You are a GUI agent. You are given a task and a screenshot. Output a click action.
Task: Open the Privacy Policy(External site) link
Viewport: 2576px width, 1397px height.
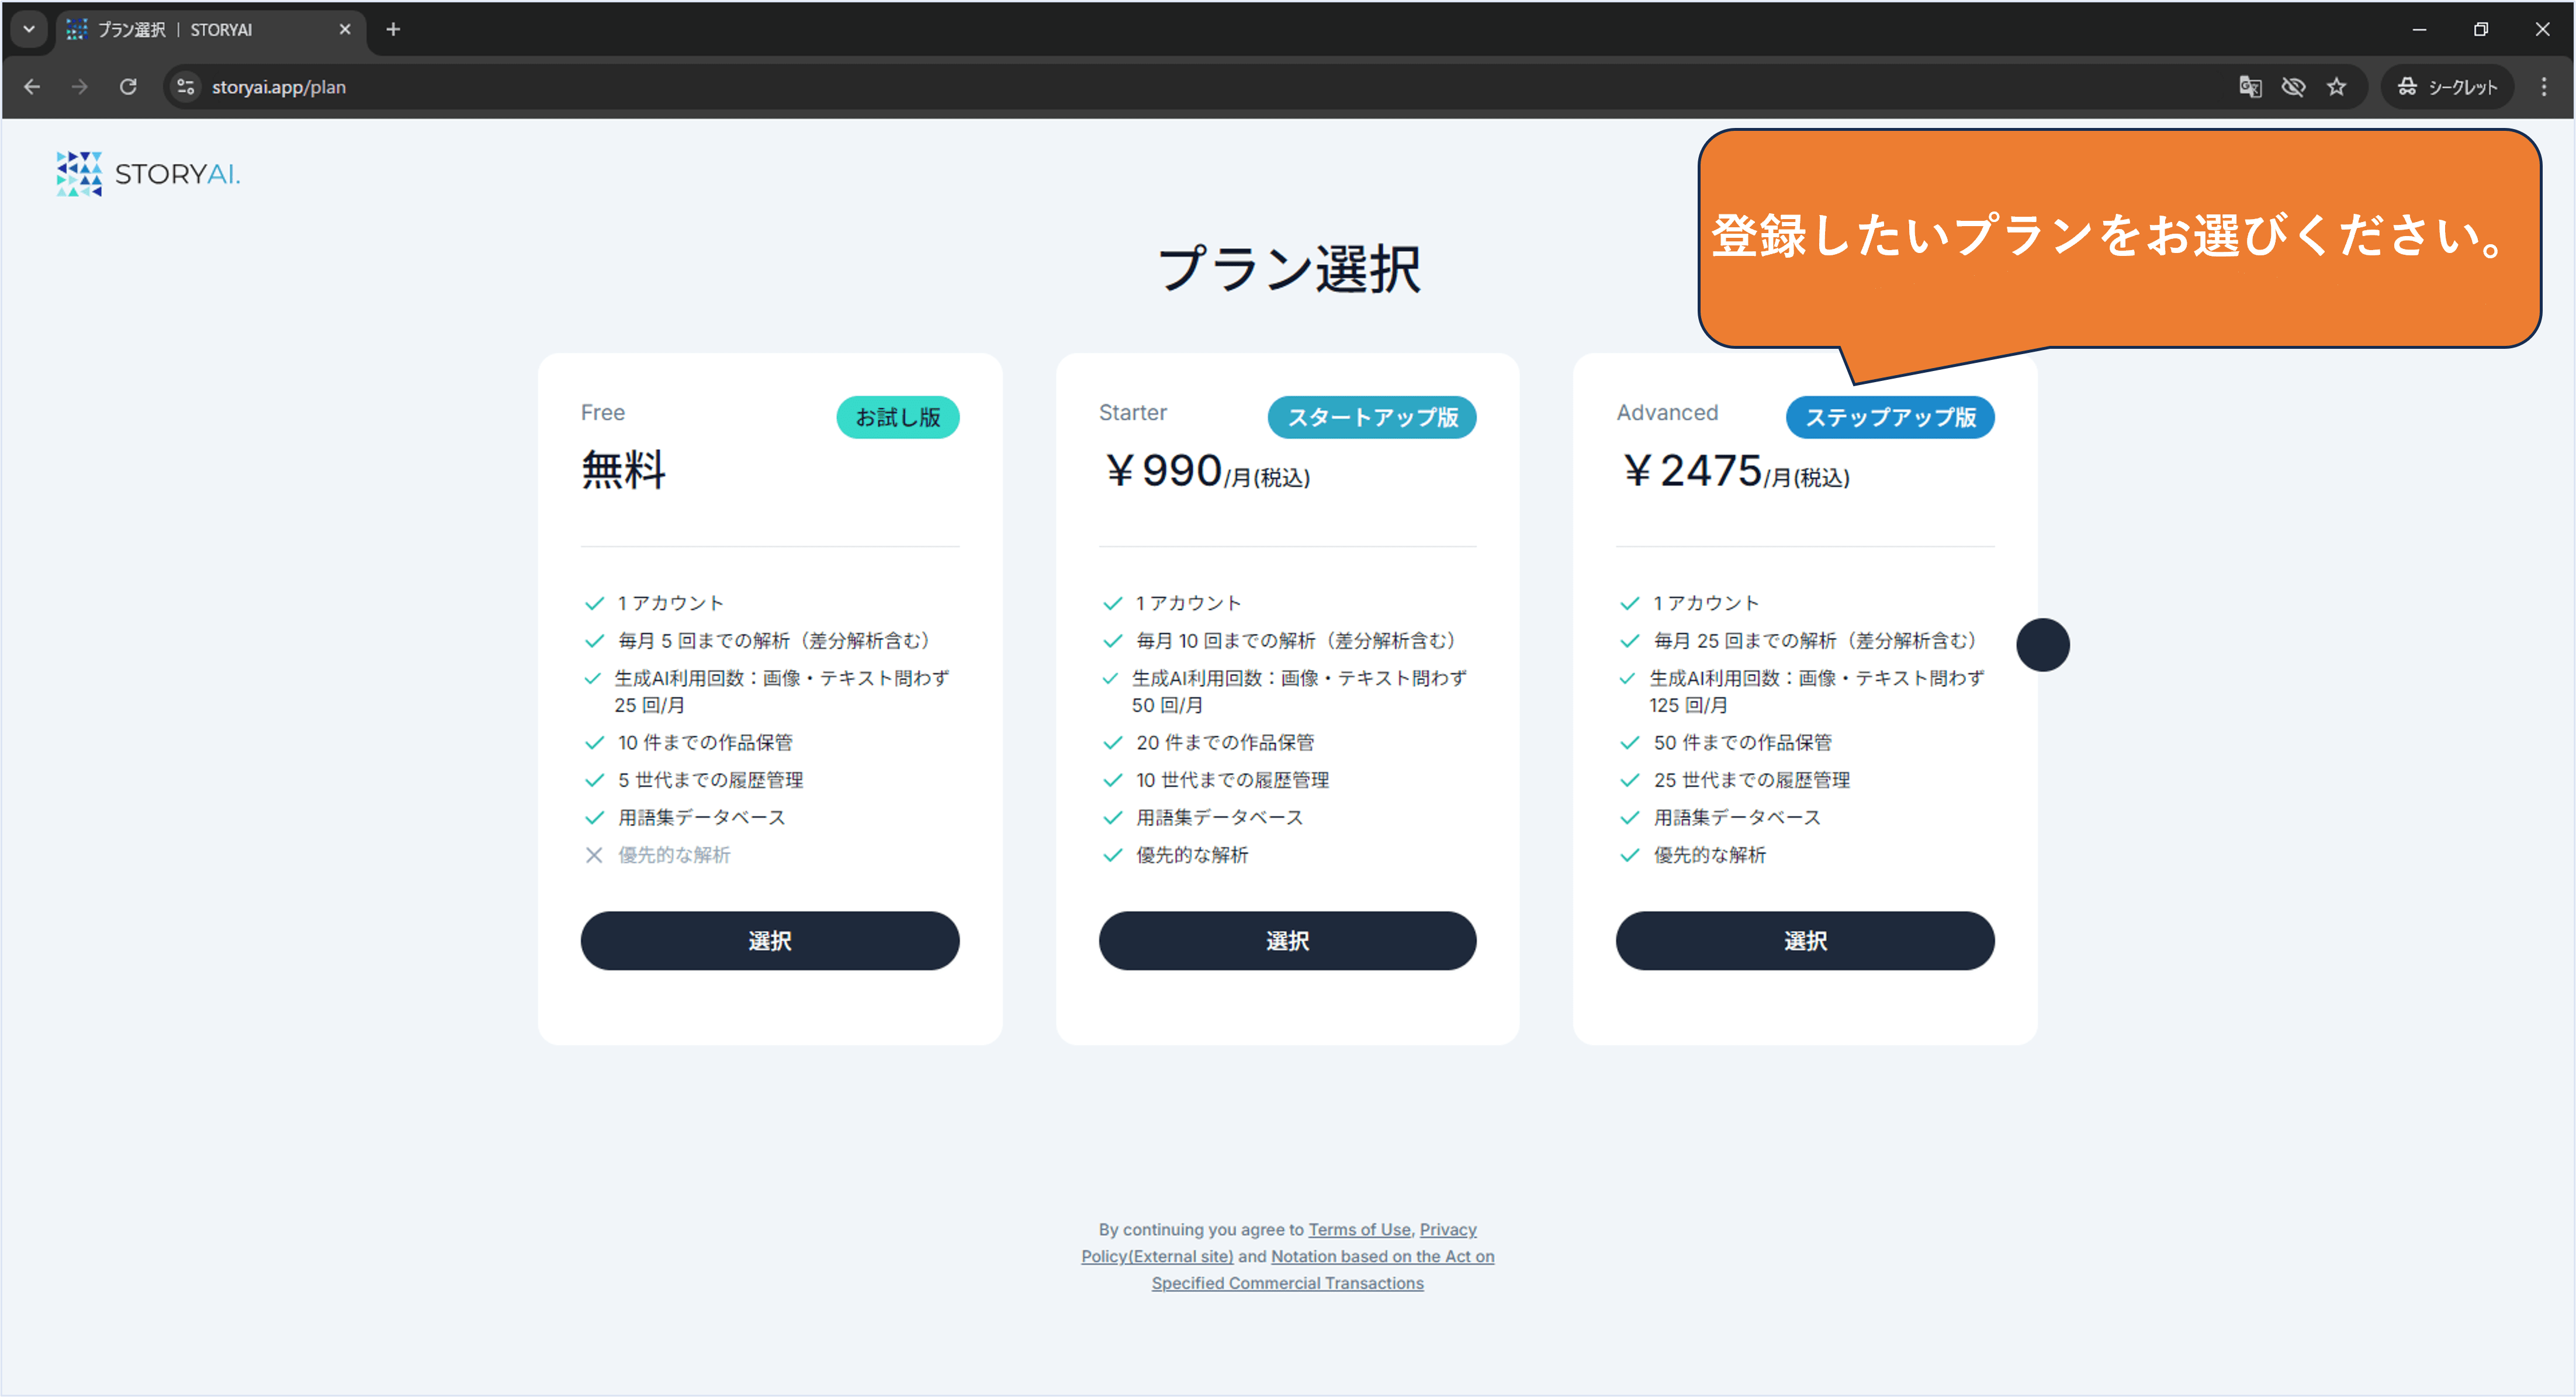point(1157,1256)
